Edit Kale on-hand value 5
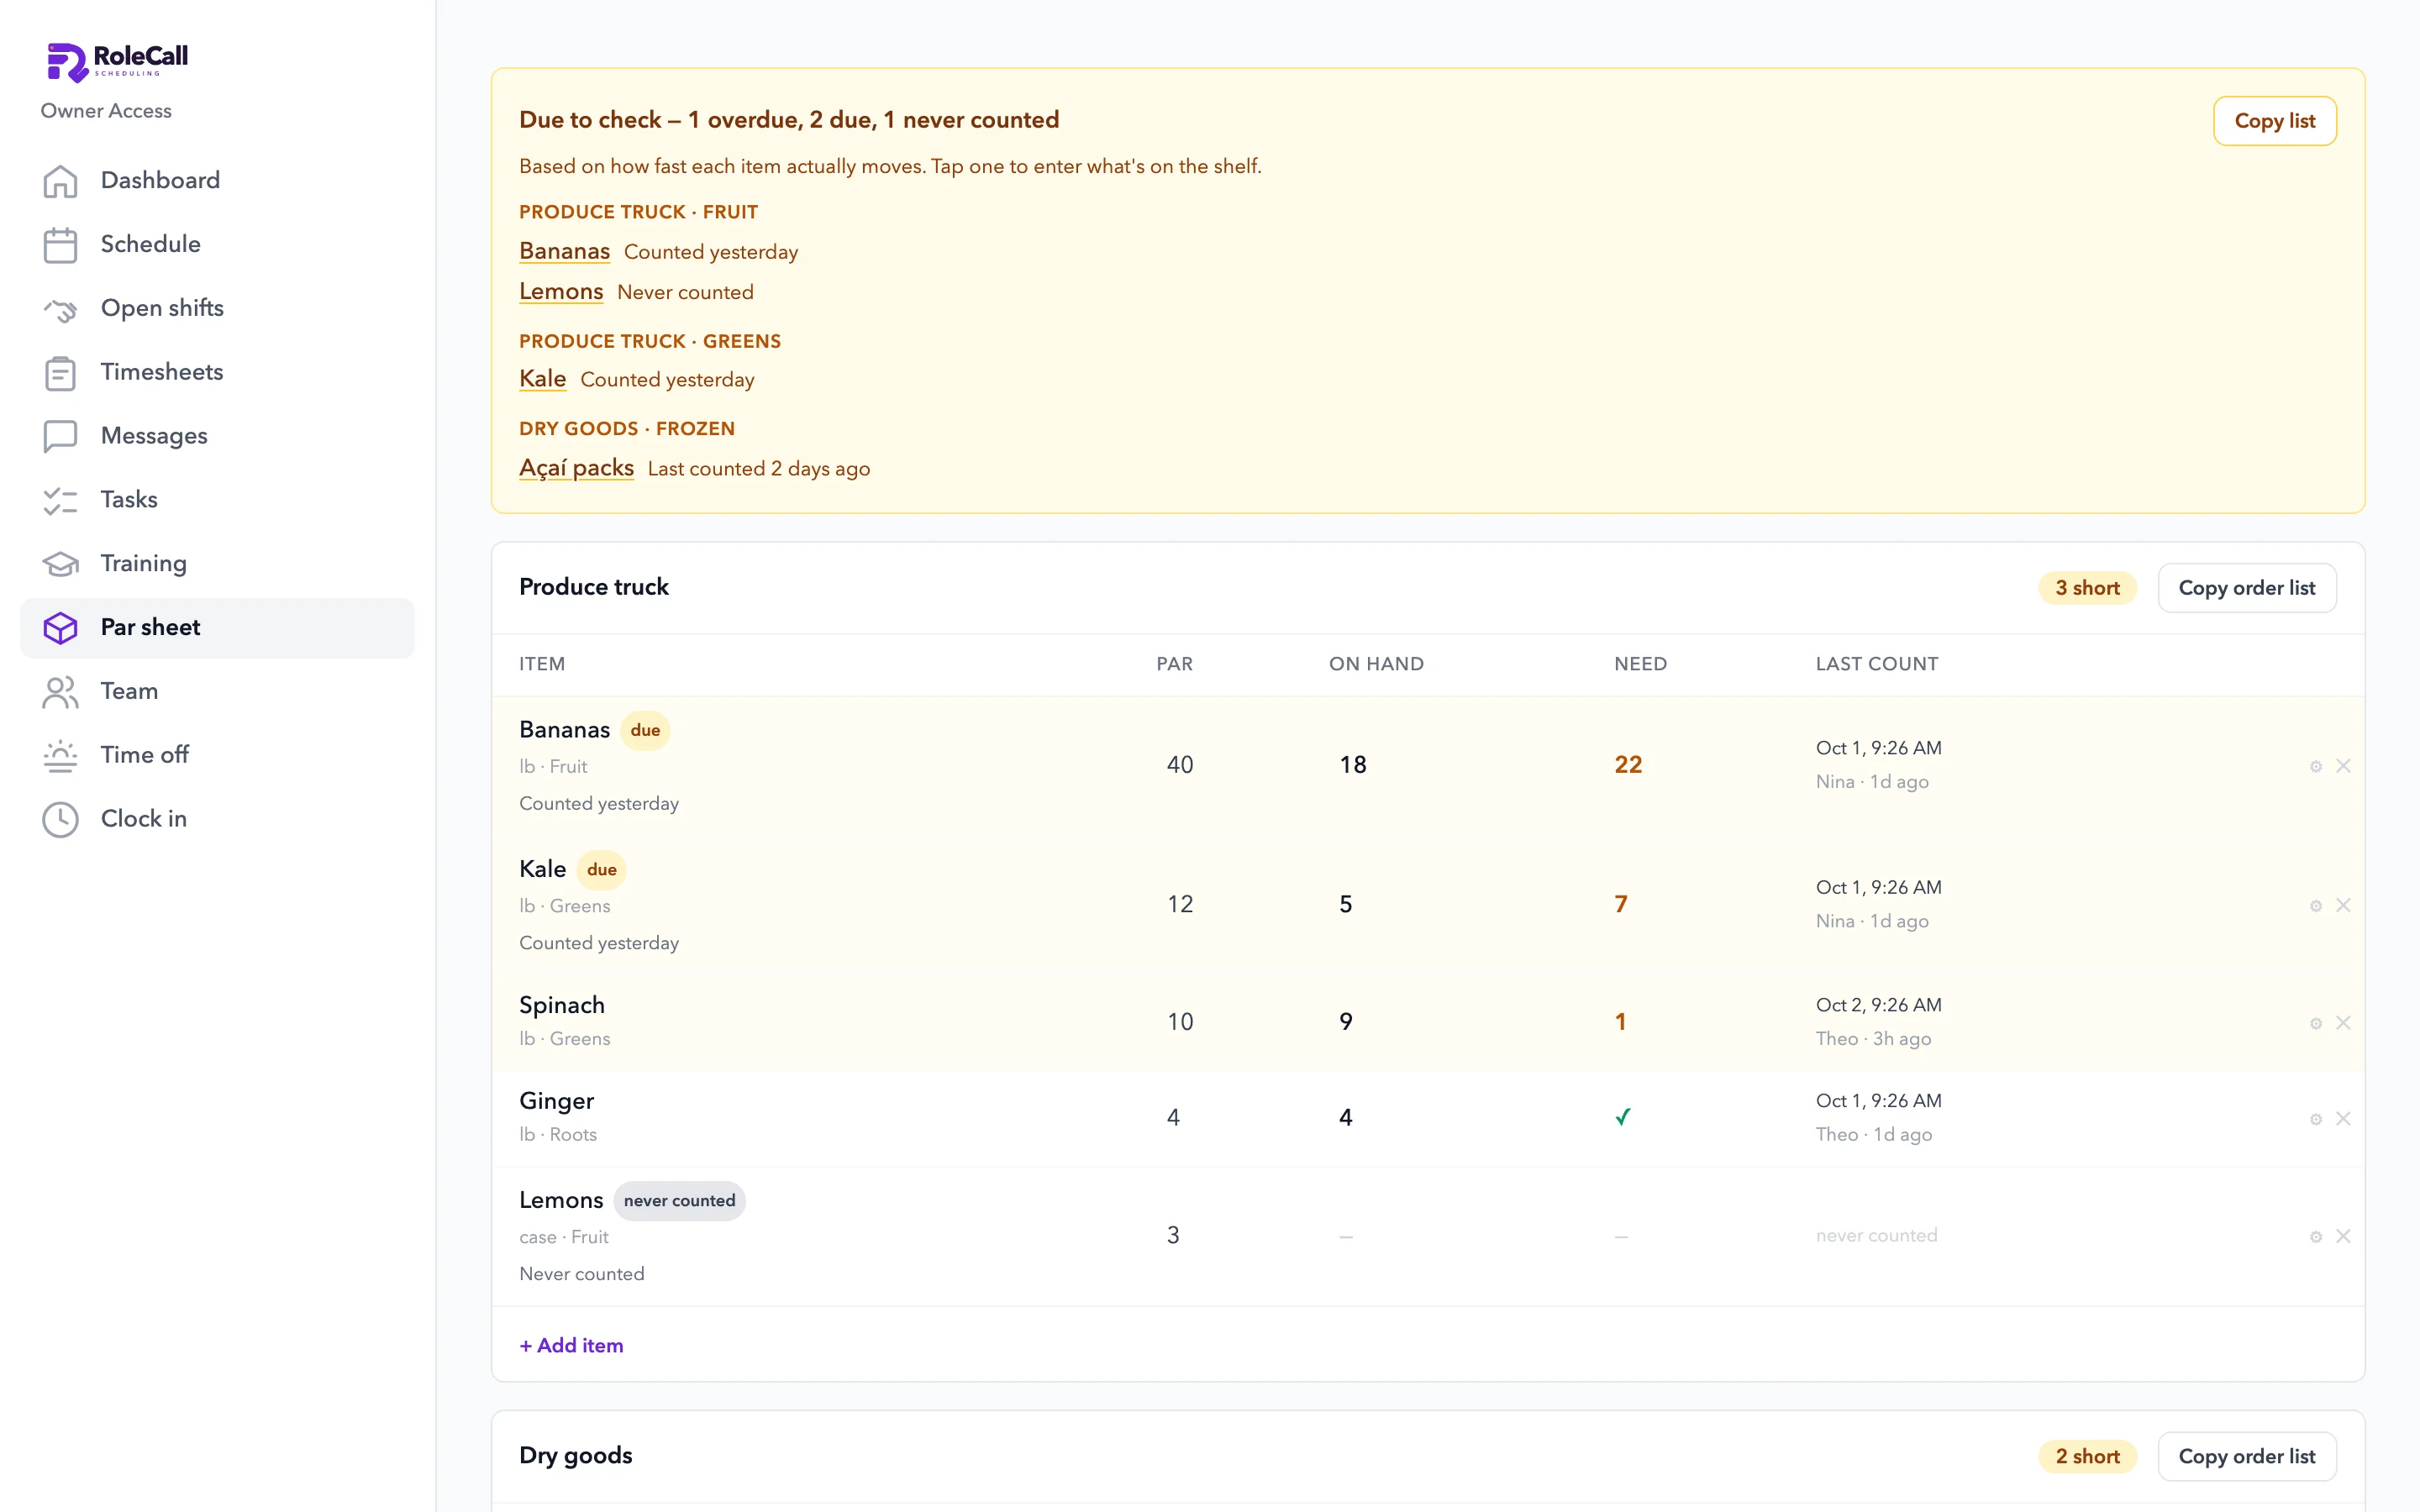The height and width of the screenshot is (1512, 2420). [1345, 905]
